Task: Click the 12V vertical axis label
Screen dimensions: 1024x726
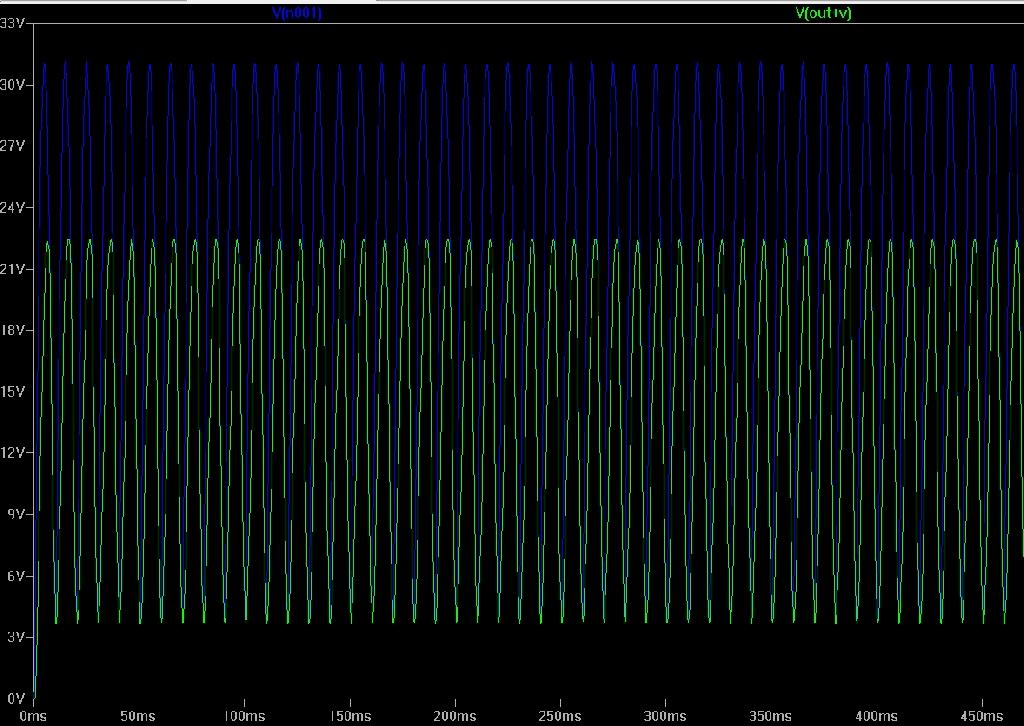Action: point(12,453)
